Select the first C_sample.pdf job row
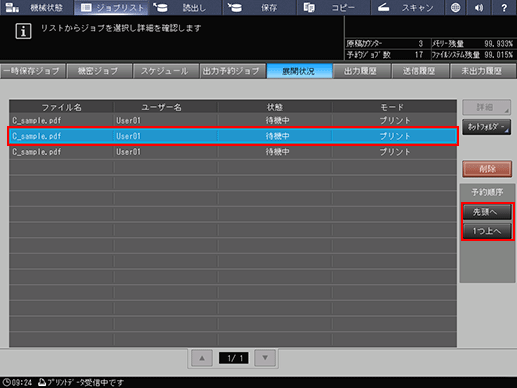The width and height of the screenshot is (517, 388). tap(233, 120)
